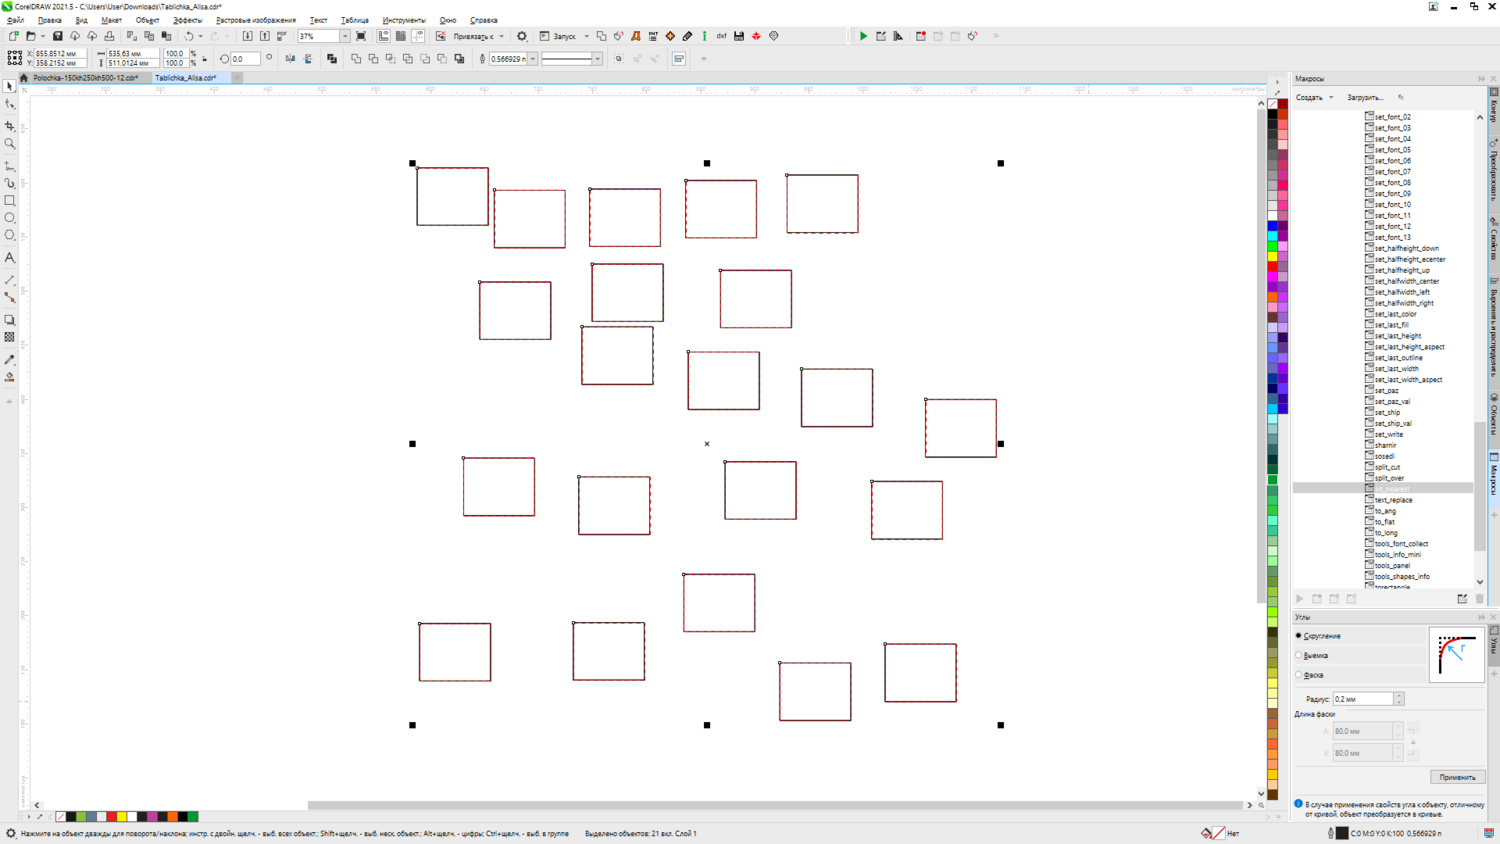Screen dimensions: 1500x844
Task: Click the rotation angle input field
Action: [246, 59]
